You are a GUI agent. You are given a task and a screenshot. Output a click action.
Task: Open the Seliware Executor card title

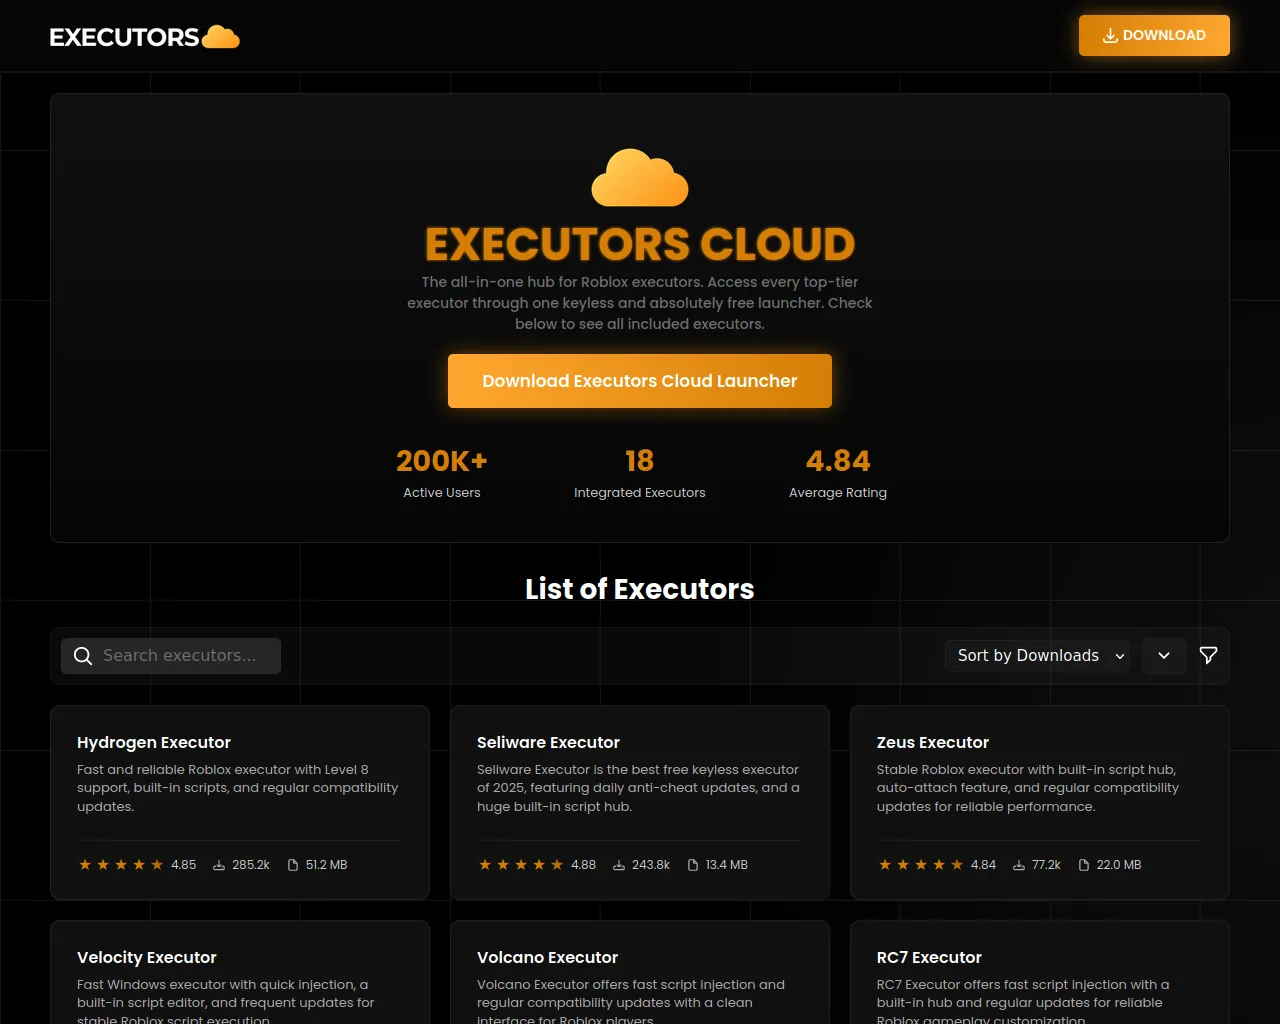click(x=548, y=742)
